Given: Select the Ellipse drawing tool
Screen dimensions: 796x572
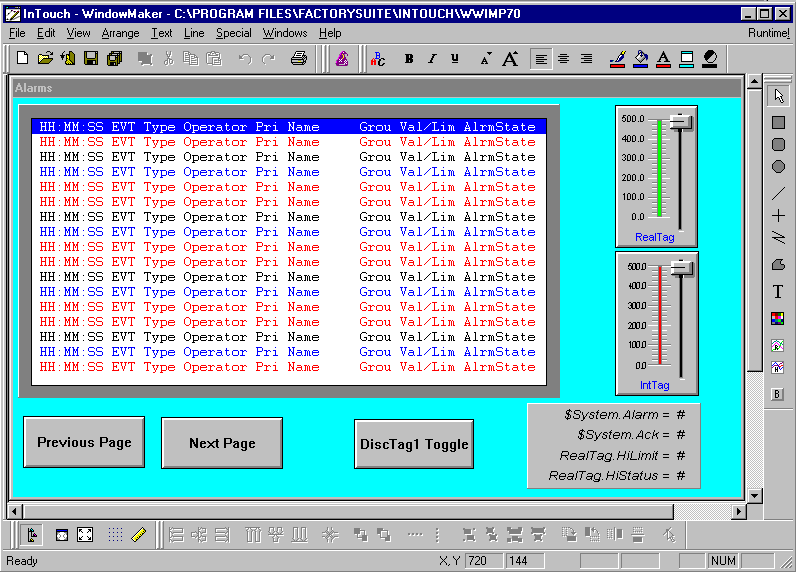Looking at the screenshot, I should tap(778, 166).
